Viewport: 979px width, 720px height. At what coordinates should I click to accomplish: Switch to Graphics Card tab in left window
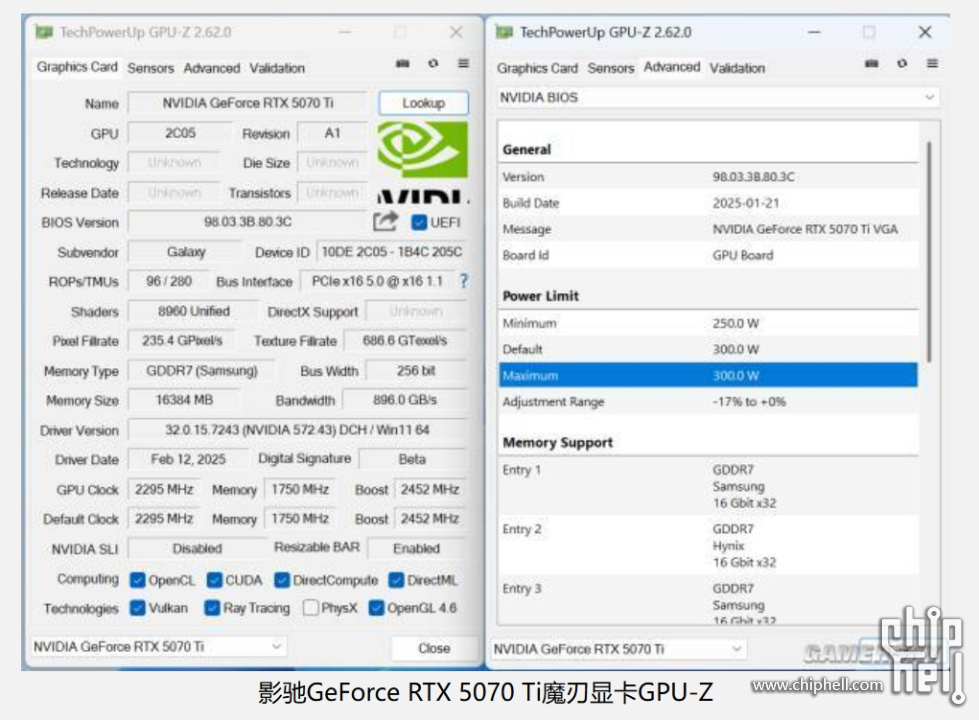click(77, 67)
